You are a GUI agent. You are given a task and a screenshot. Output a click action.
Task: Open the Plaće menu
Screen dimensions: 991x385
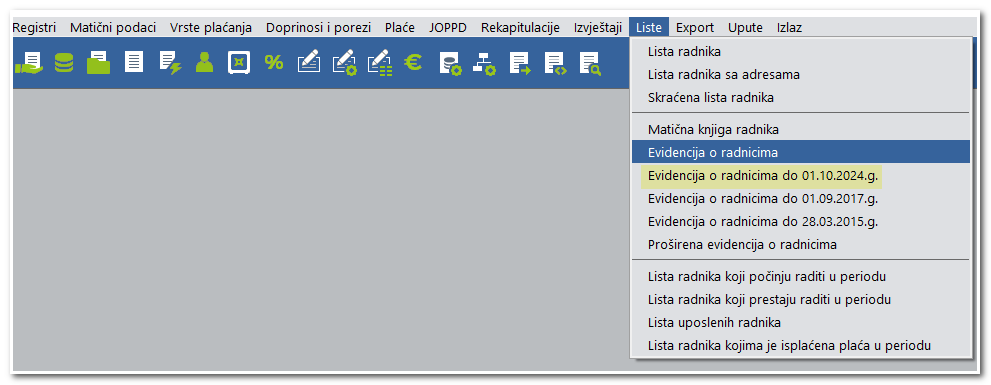coord(399,27)
